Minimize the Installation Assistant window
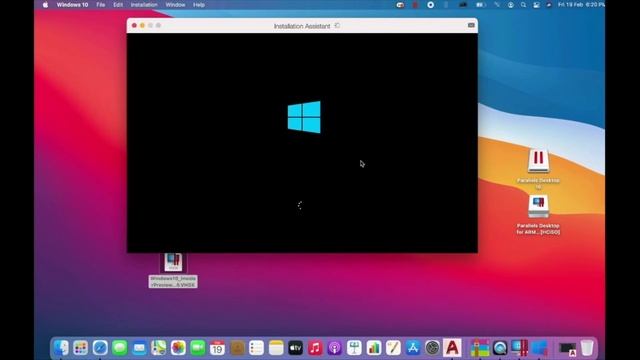The image size is (640, 360). point(142,25)
